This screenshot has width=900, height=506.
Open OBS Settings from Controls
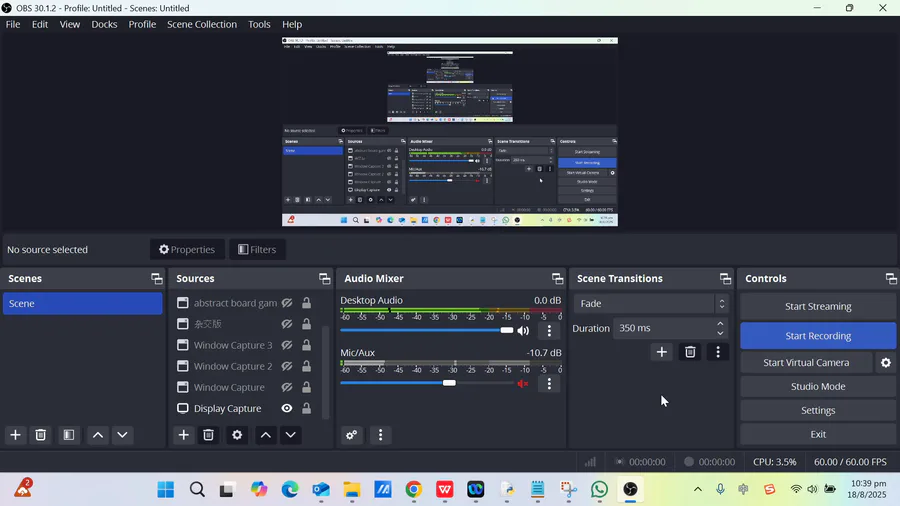pos(818,410)
